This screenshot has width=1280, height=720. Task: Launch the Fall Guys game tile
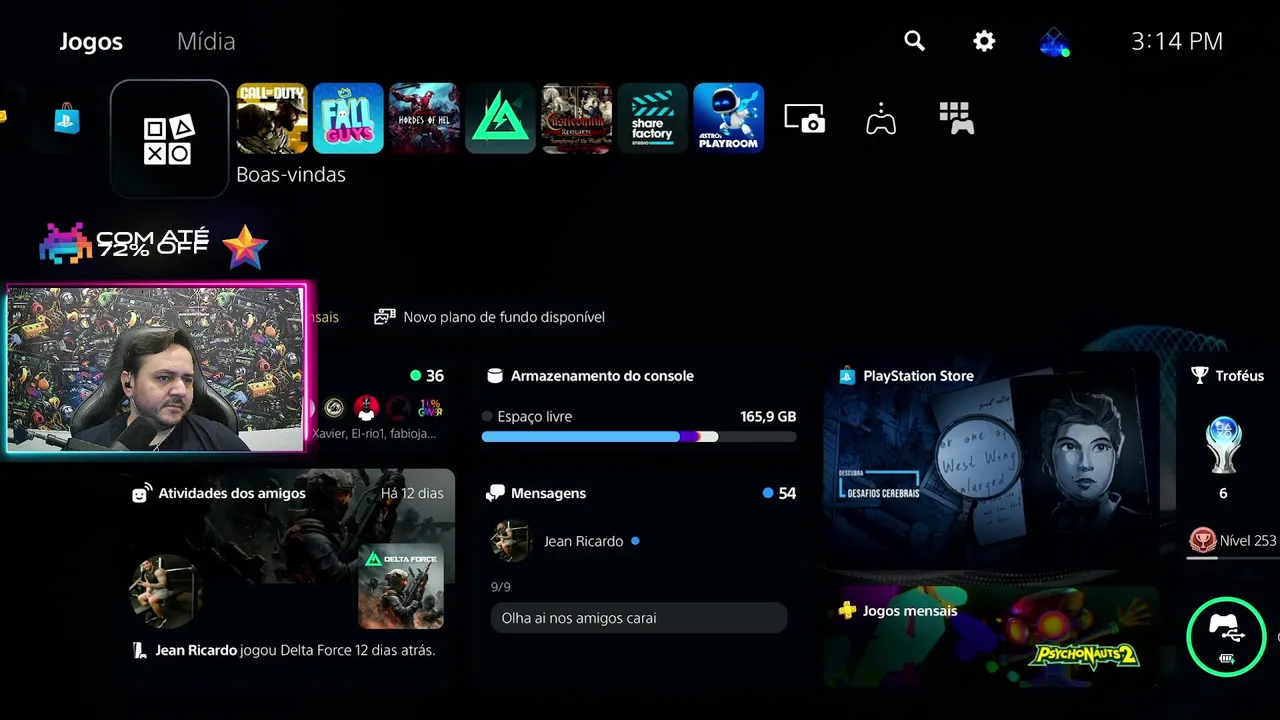coord(348,118)
